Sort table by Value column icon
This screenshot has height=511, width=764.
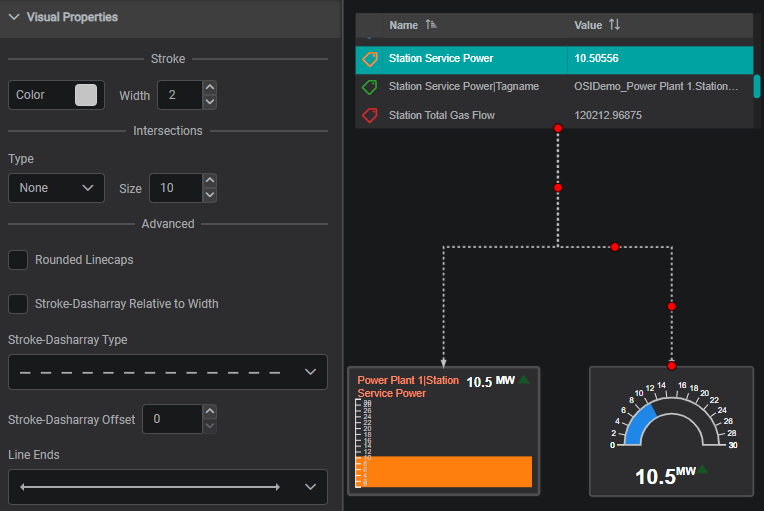pyautogui.click(x=614, y=24)
